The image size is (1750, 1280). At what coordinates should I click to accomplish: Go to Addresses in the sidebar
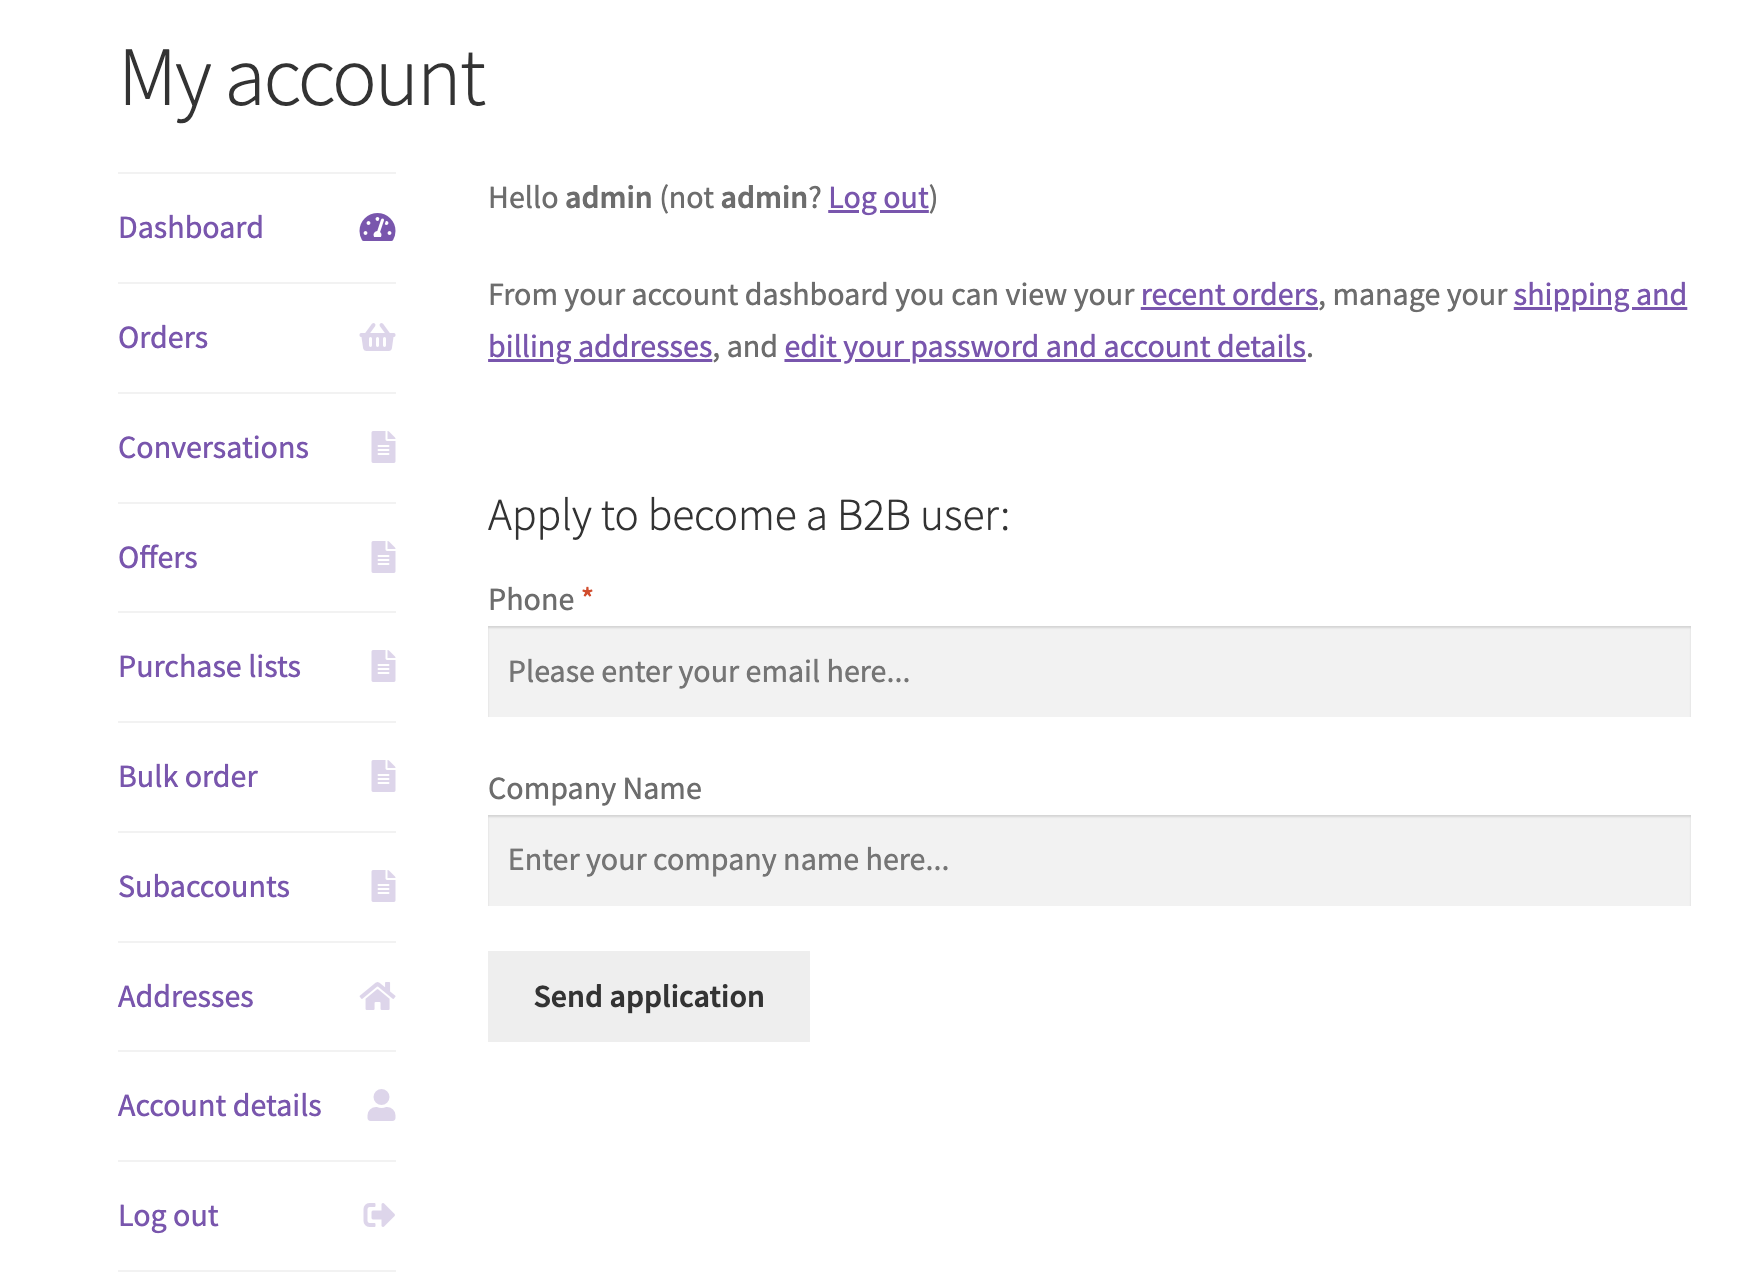coord(186,997)
